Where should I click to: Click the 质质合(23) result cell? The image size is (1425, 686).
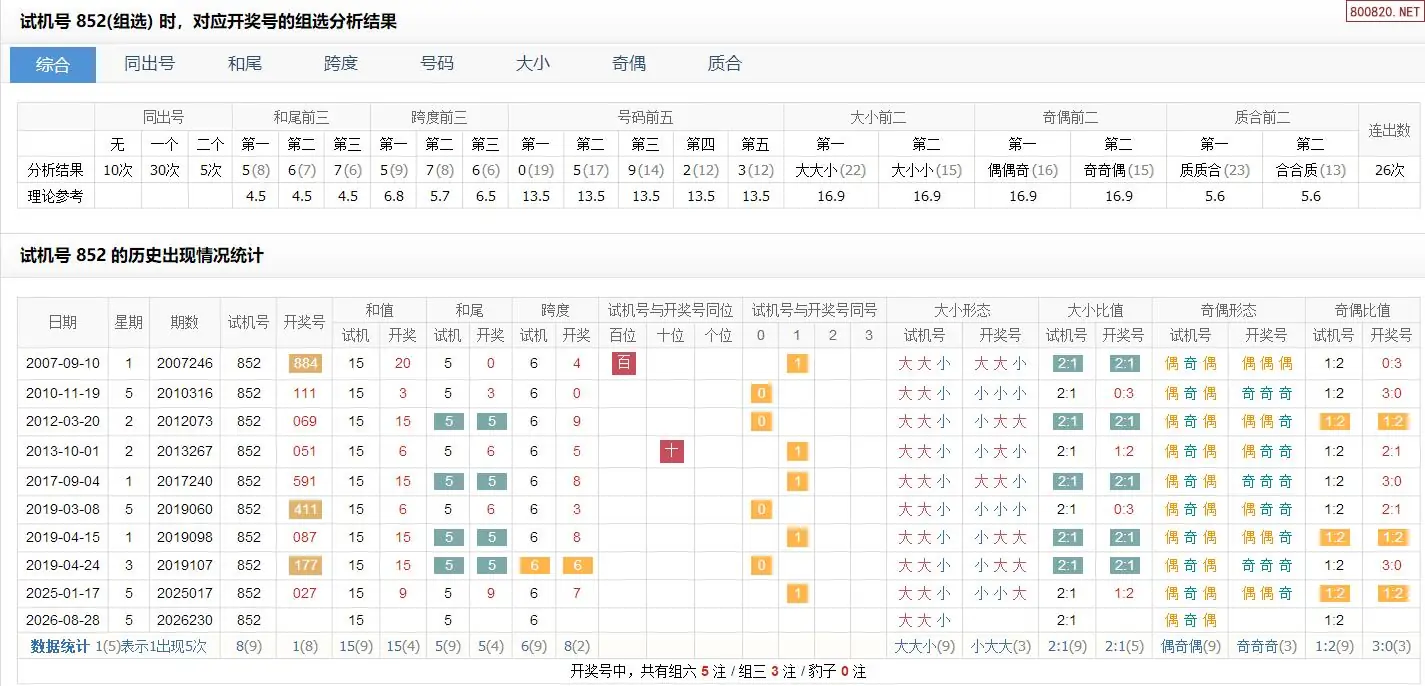click(x=1214, y=171)
